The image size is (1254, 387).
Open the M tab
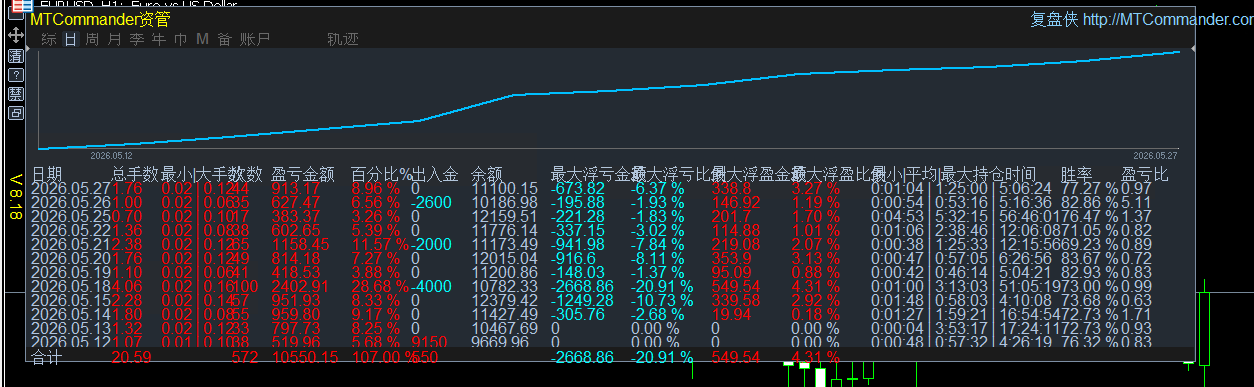click(x=202, y=40)
